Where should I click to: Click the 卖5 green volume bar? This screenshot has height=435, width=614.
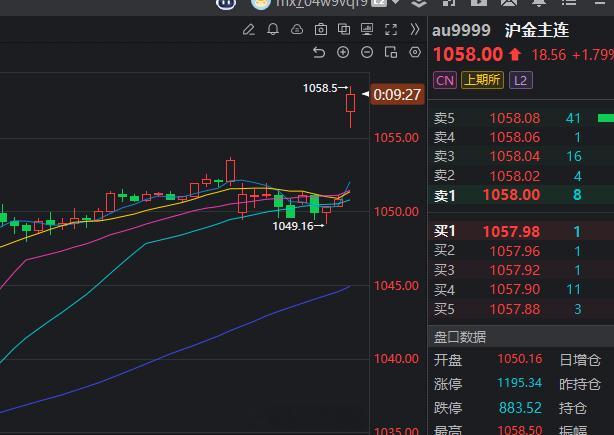tap(606, 118)
